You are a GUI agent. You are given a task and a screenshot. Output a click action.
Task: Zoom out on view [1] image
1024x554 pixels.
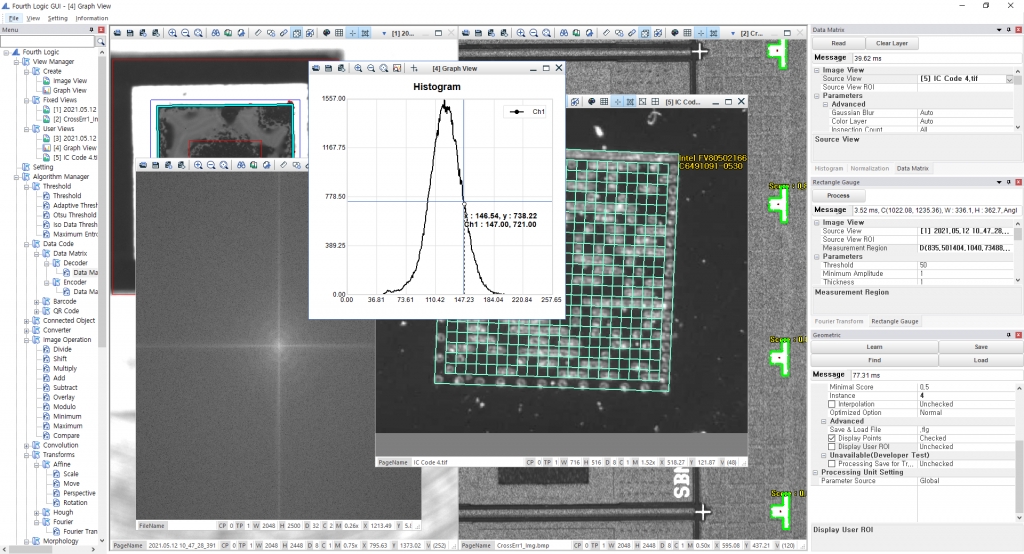(x=185, y=33)
